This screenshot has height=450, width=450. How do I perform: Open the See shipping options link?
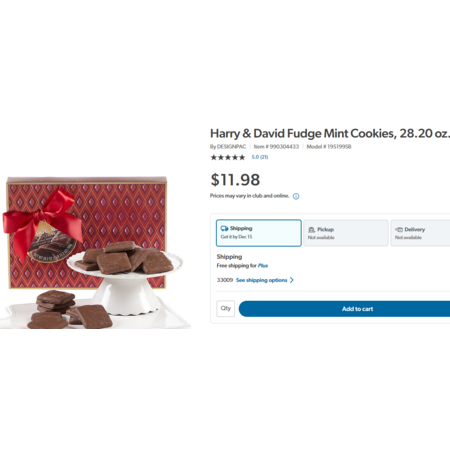click(x=262, y=280)
